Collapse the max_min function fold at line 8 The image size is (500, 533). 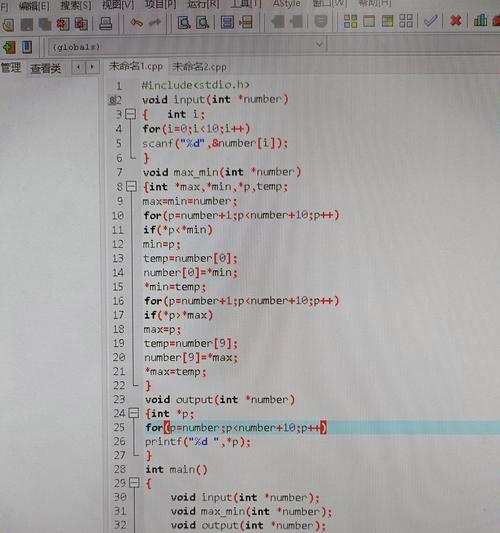point(131,186)
